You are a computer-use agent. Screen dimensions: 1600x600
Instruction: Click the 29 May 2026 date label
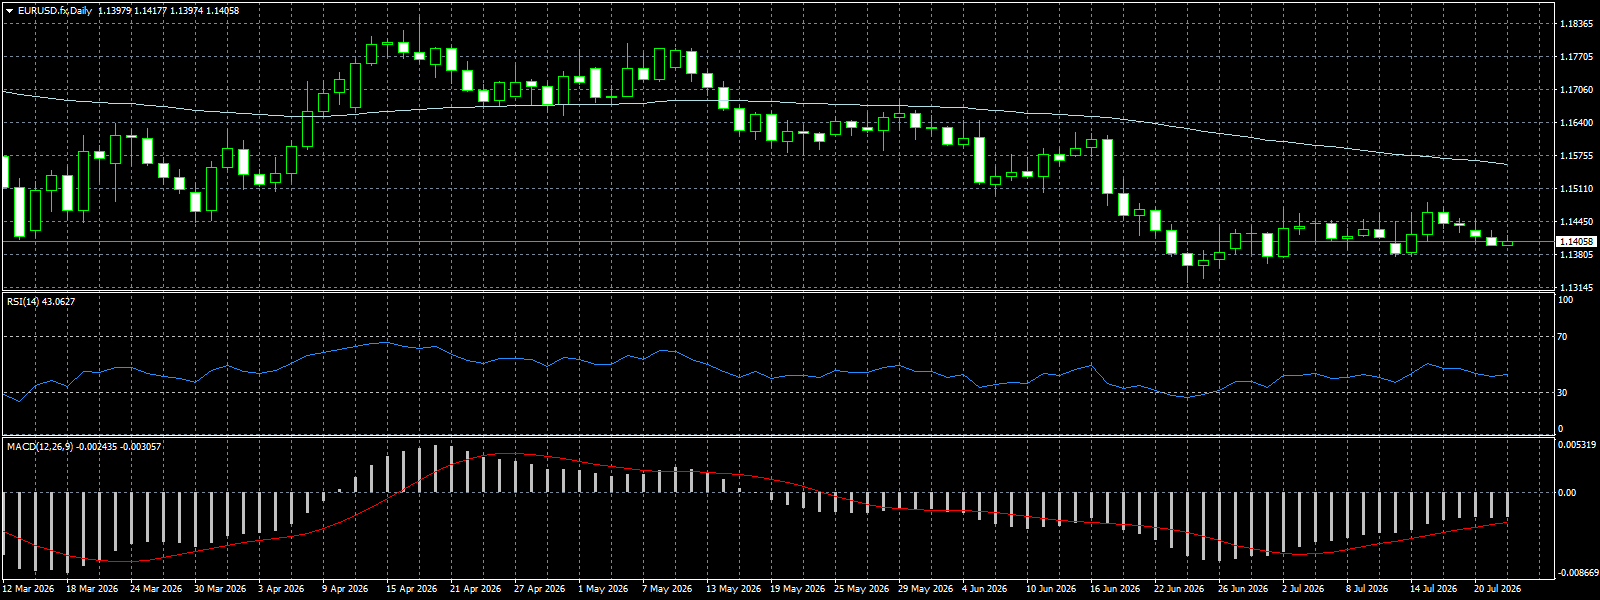pos(926,589)
